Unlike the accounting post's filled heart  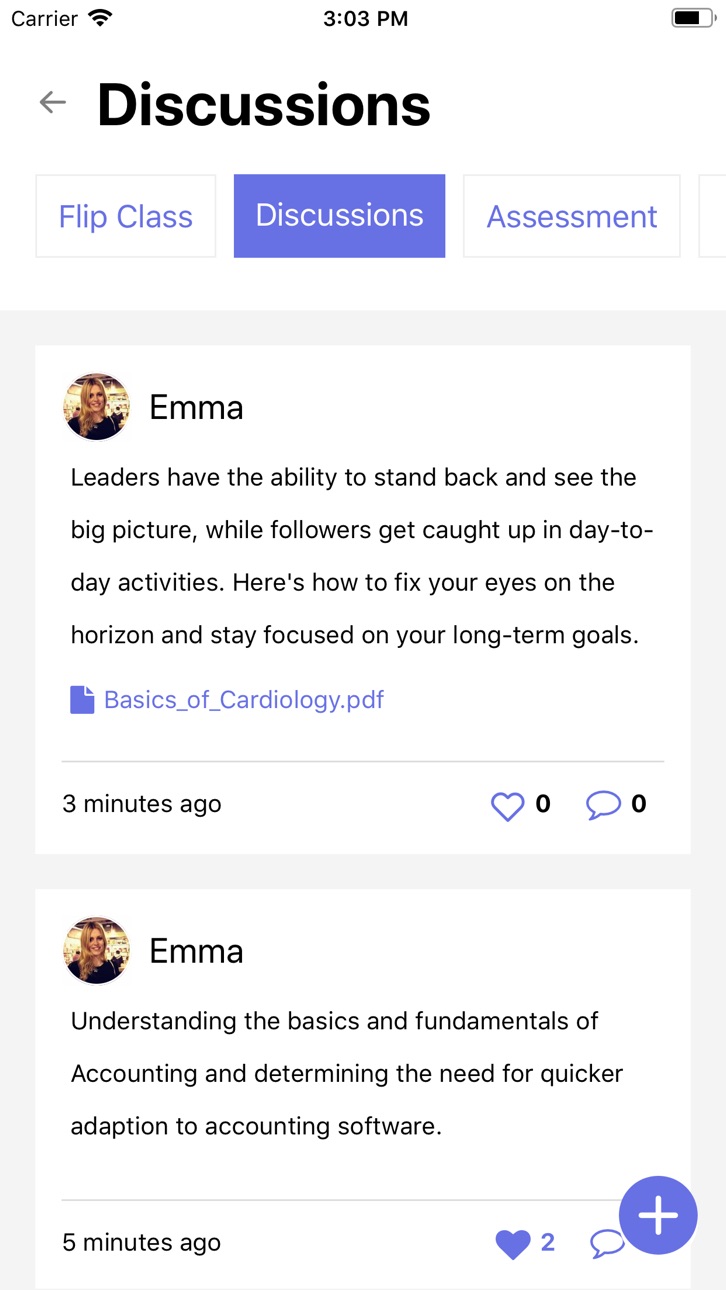pyautogui.click(x=513, y=1244)
